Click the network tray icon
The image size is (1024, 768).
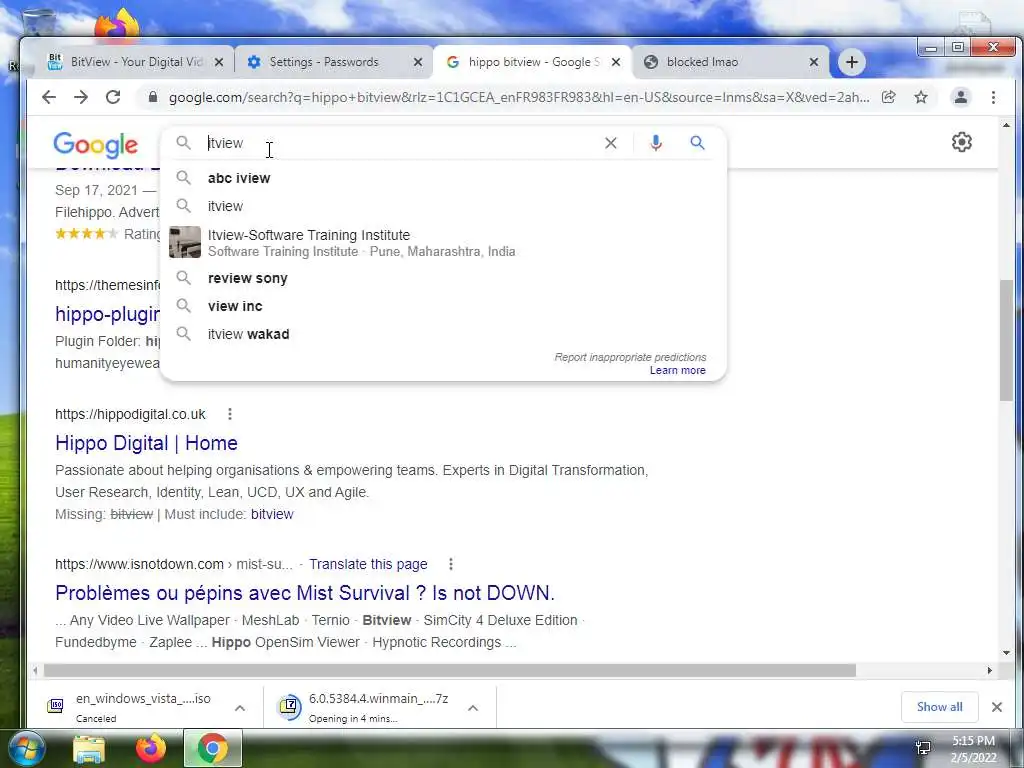pyautogui.click(x=923, y=748)
